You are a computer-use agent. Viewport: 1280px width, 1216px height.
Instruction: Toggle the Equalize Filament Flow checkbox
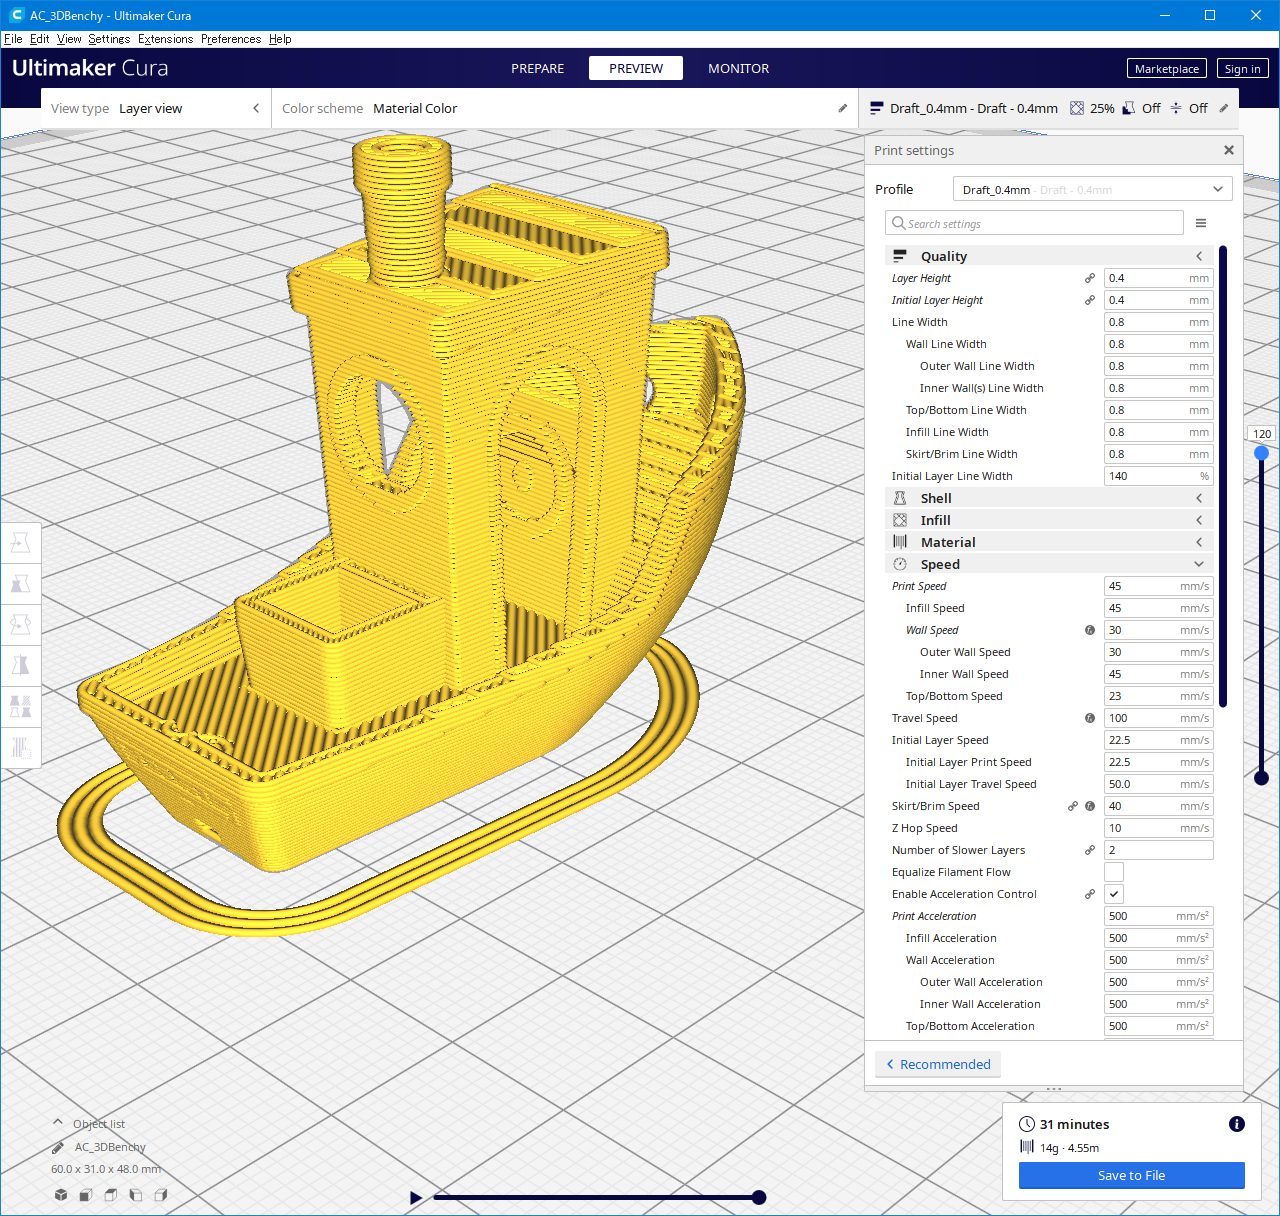point(1114,872)
